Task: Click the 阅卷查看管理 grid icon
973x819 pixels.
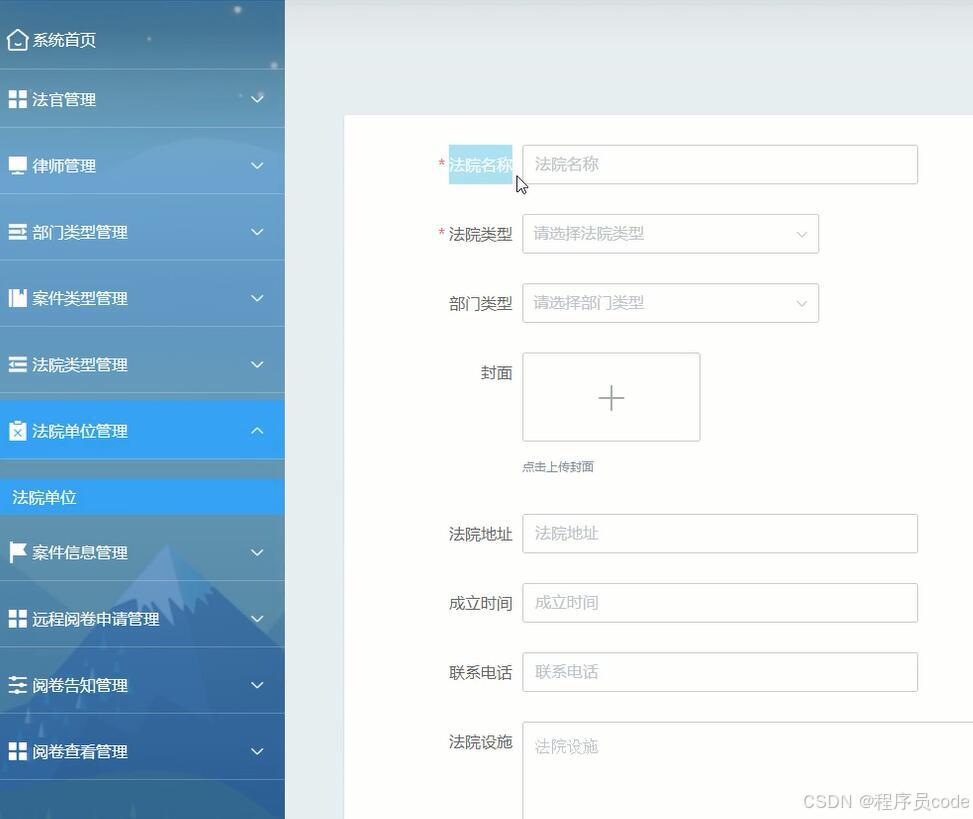Action: click(17, 750)
